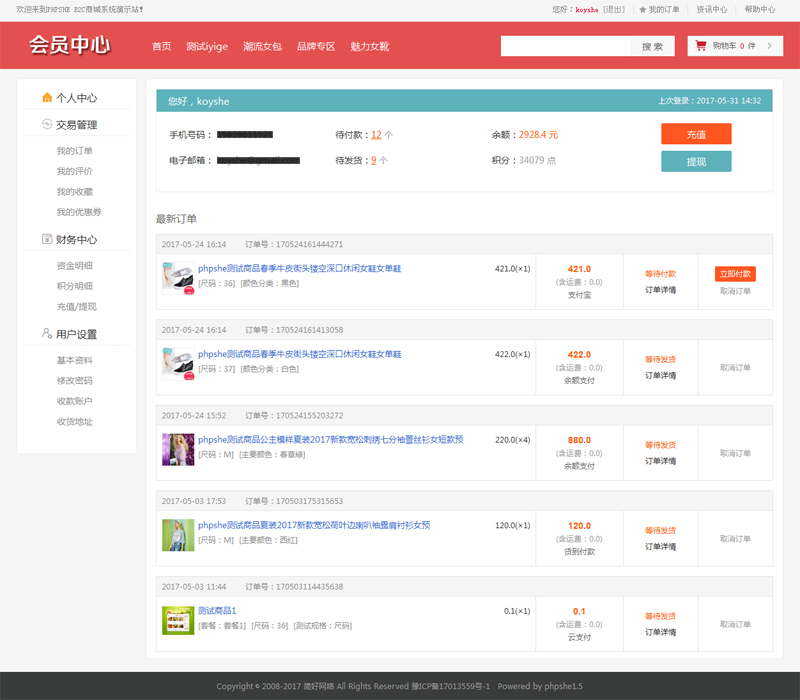800x700 pixels.
Task: Go to 潮流女包 category
Action: [x=262, y=47]
